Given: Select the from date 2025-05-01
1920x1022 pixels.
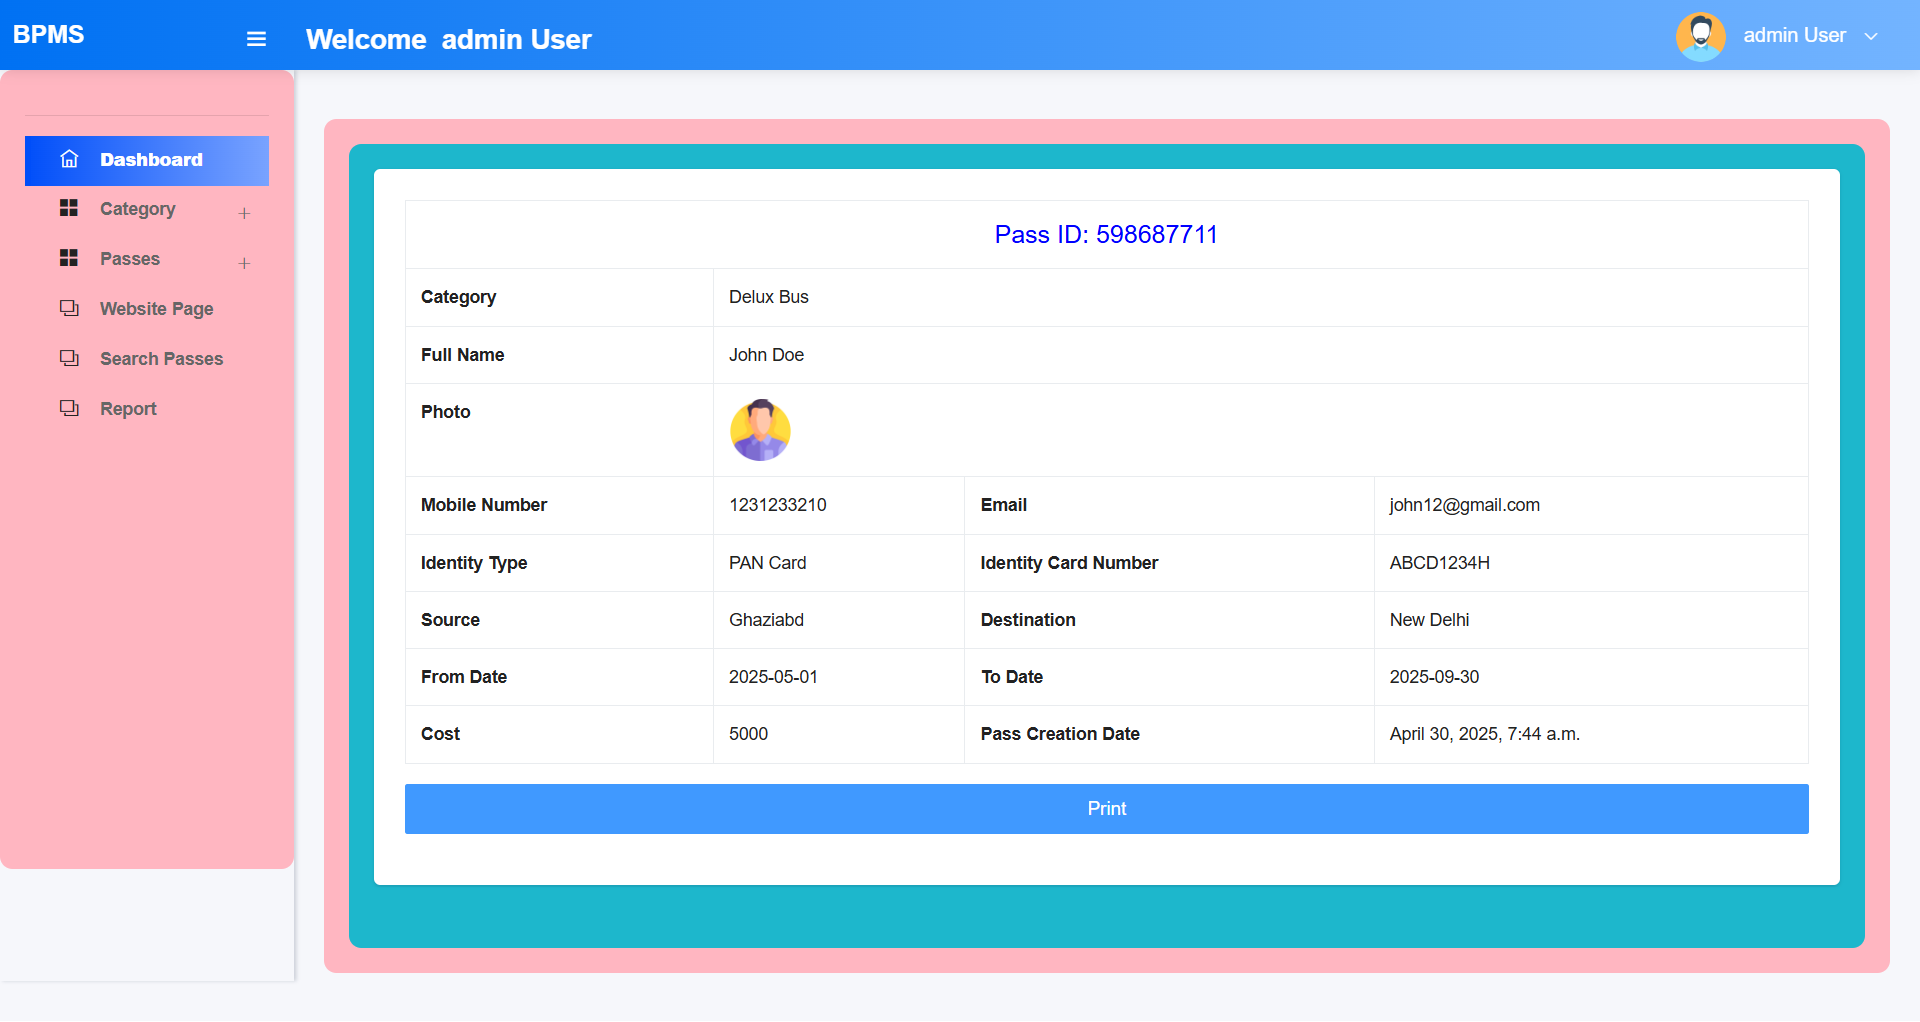Looking at the screenshot, I should 773,677.
